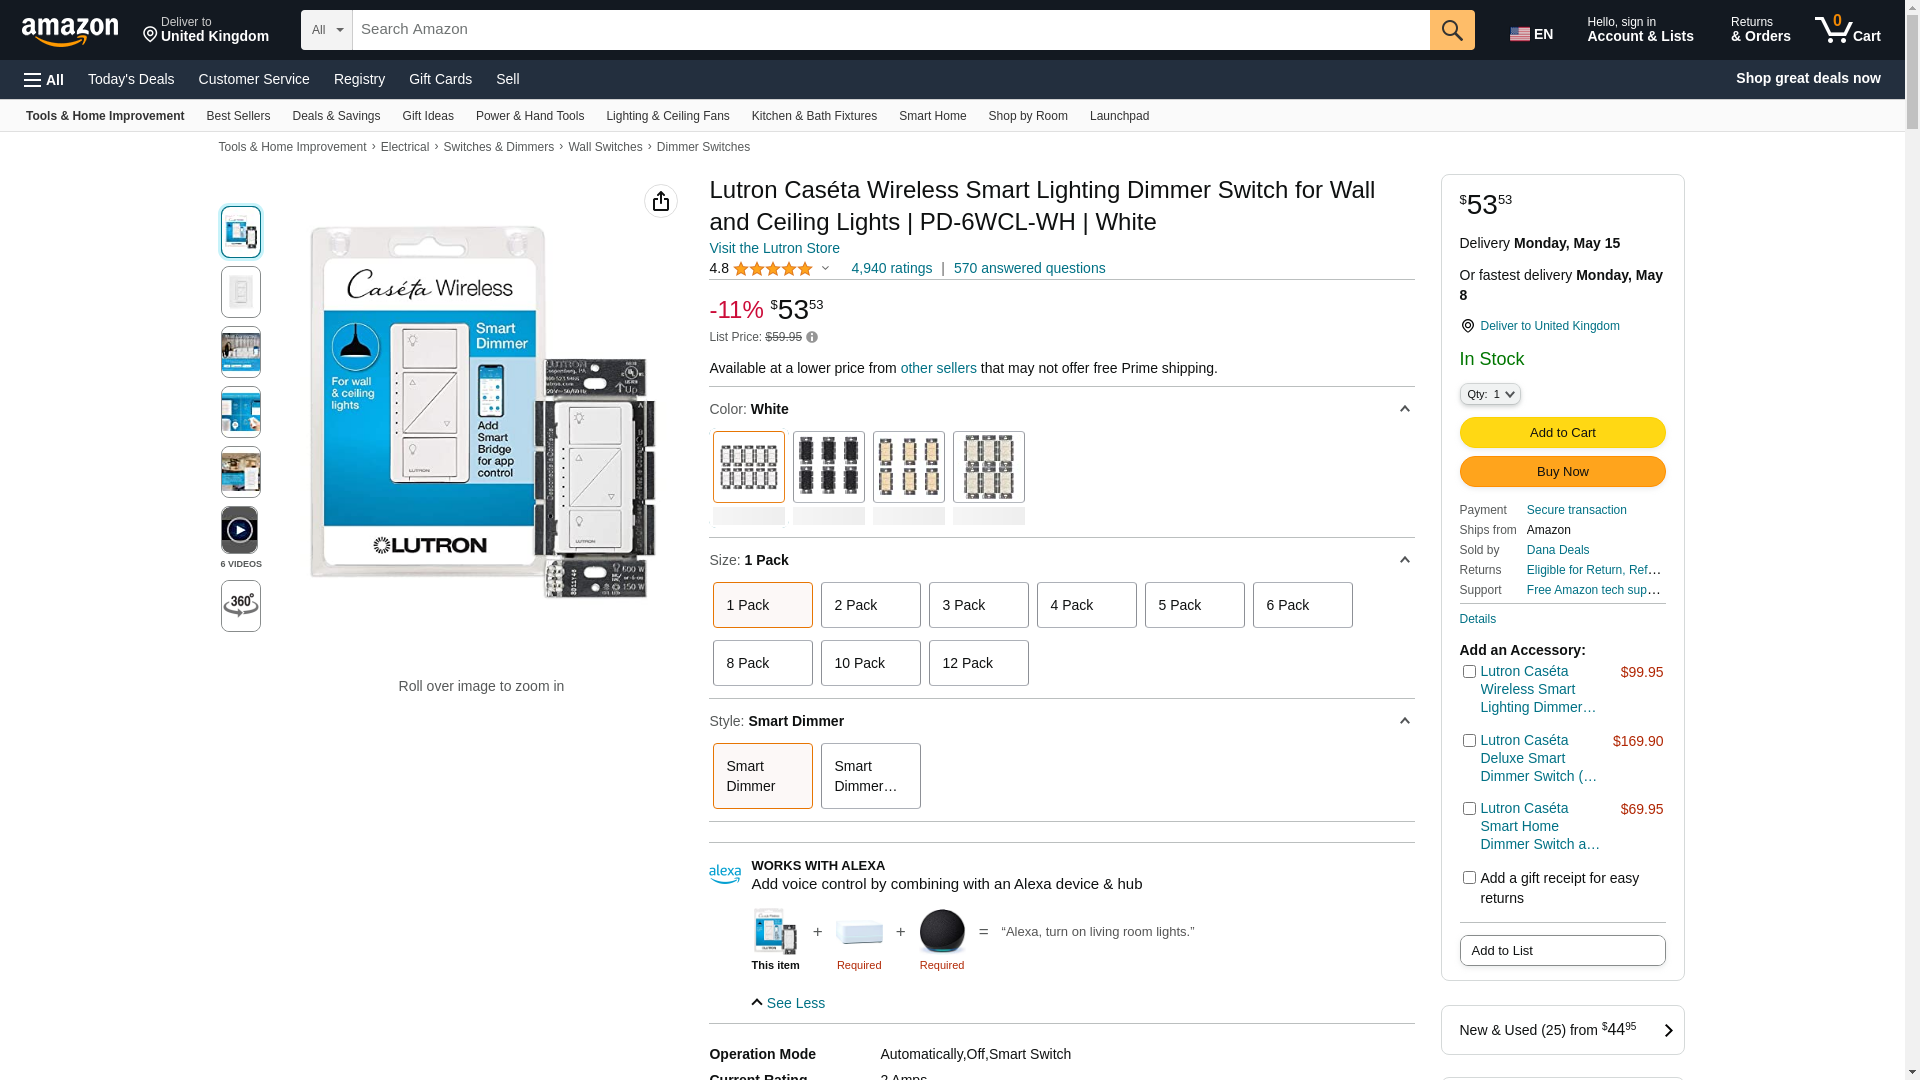Open the 360 degree view thumbnail
The width and height of the screenshot is (1920, 1080).
pyautogui.click(x=240, y=606)
